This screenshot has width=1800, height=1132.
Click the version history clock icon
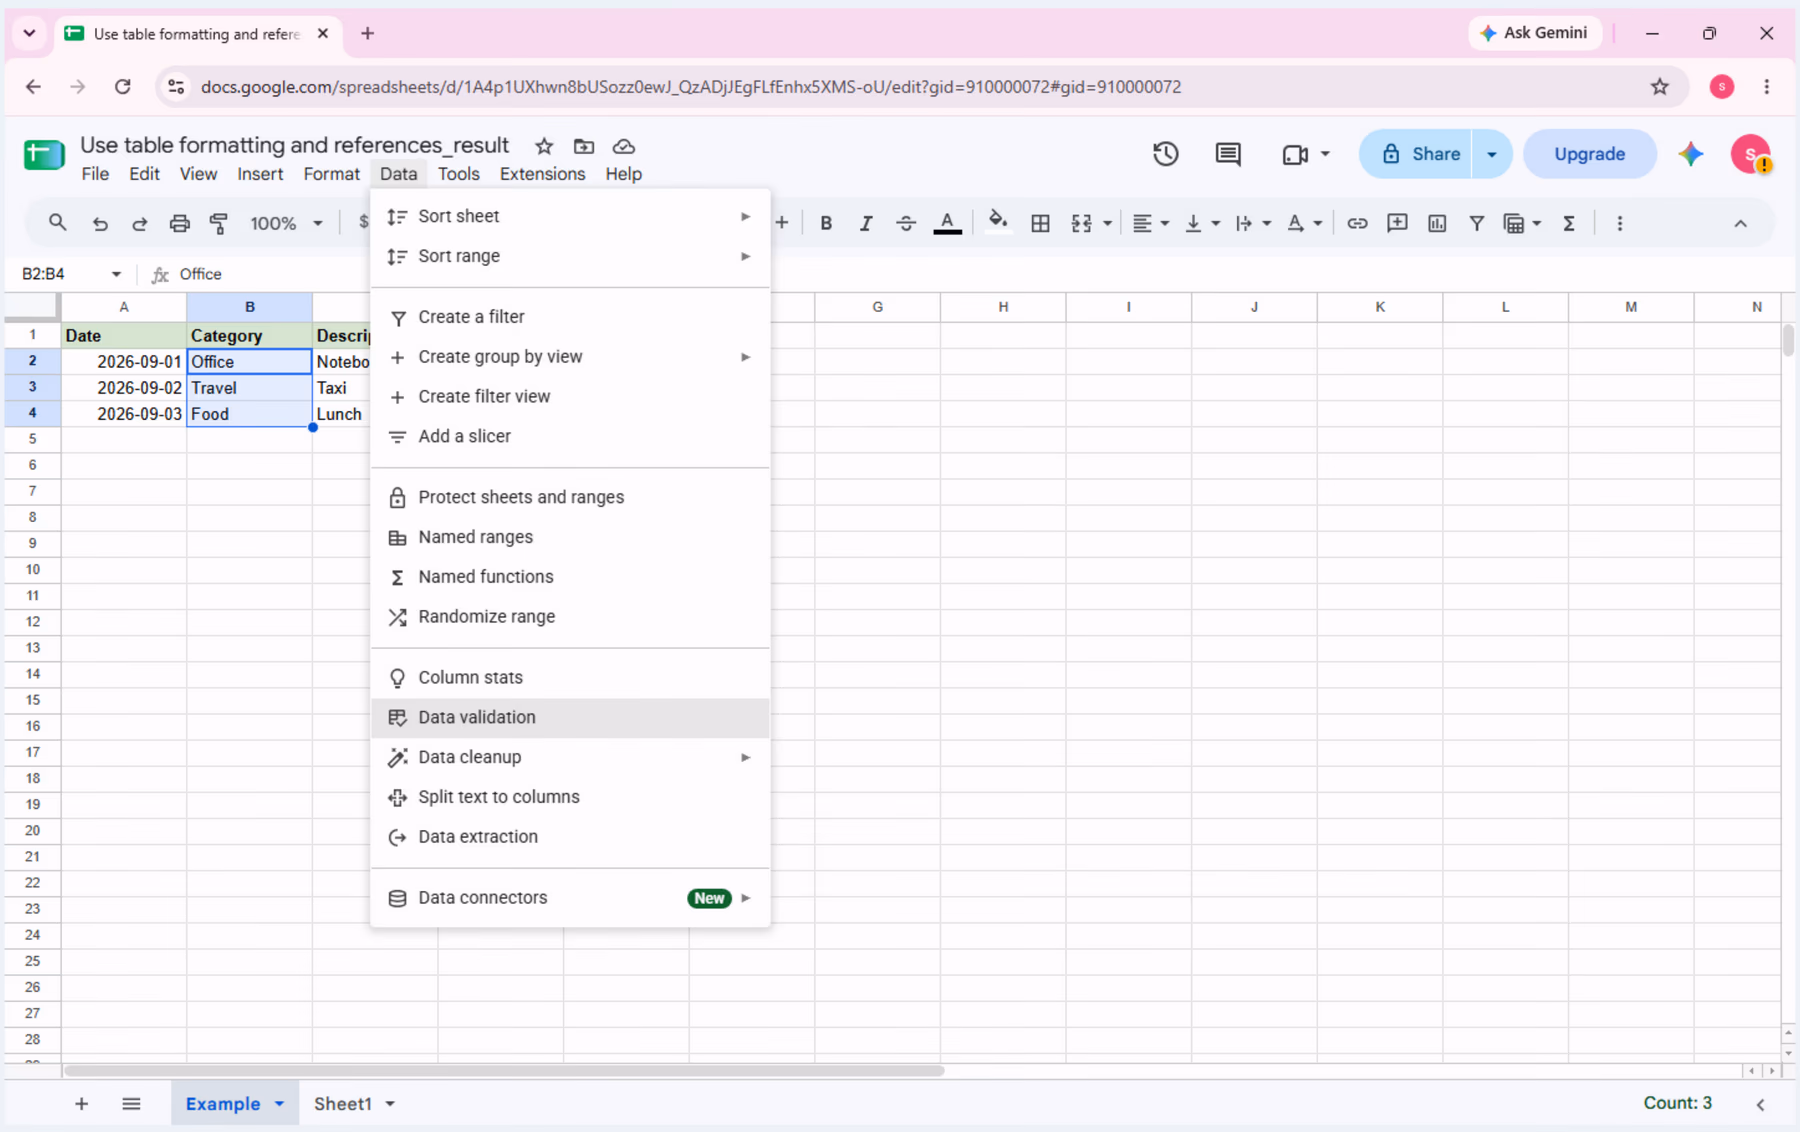[1165, 154]
